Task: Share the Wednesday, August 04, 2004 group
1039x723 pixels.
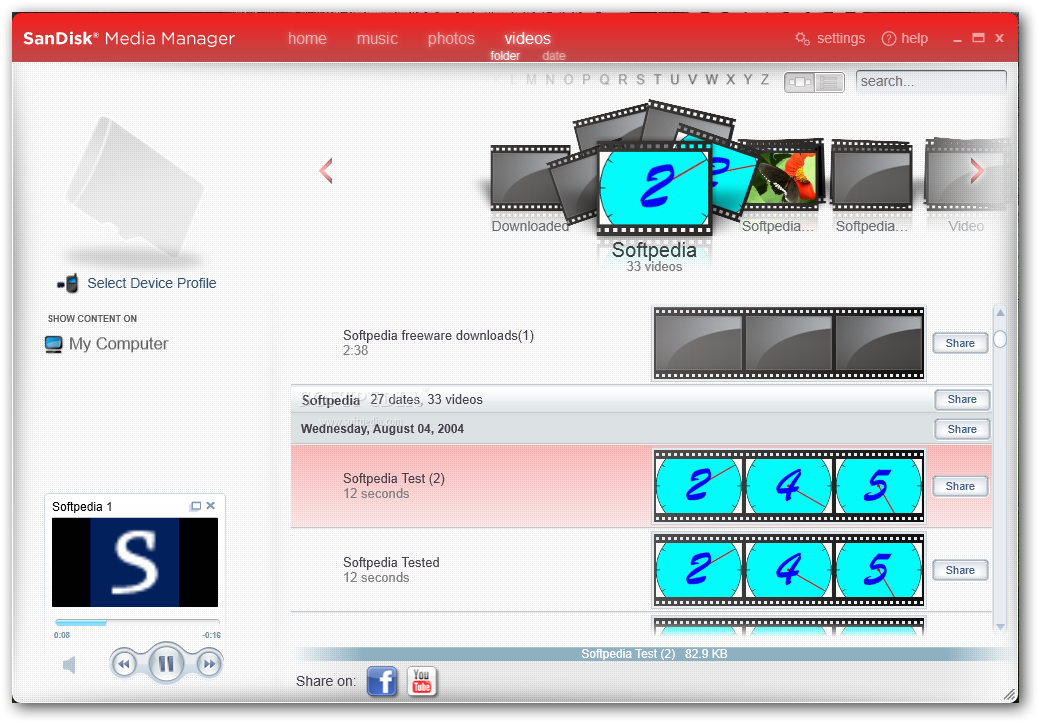Action: (962, 429)
